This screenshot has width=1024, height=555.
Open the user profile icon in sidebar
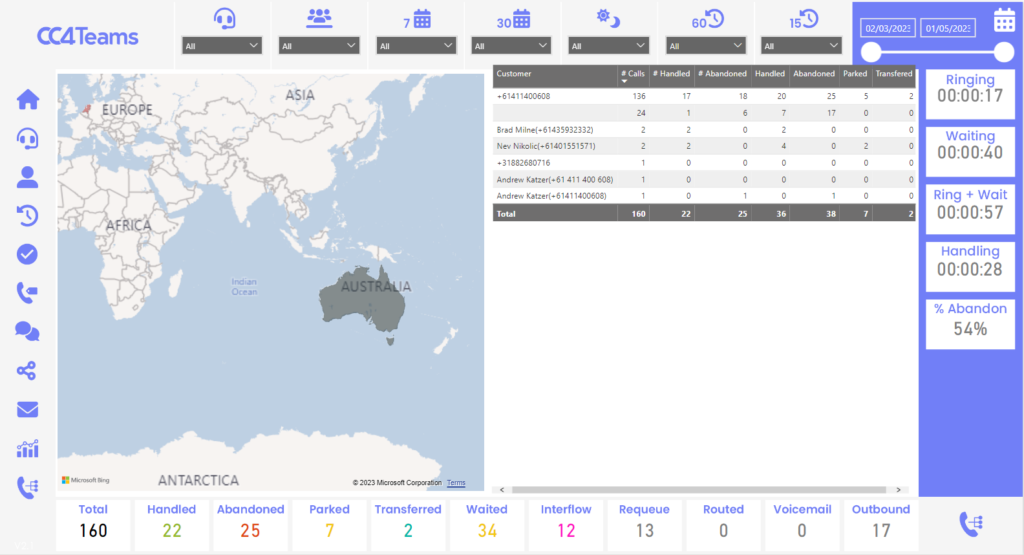click(28, 178)
